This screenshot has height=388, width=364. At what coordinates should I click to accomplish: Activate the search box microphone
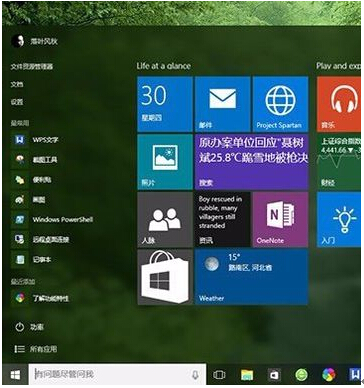195,375
